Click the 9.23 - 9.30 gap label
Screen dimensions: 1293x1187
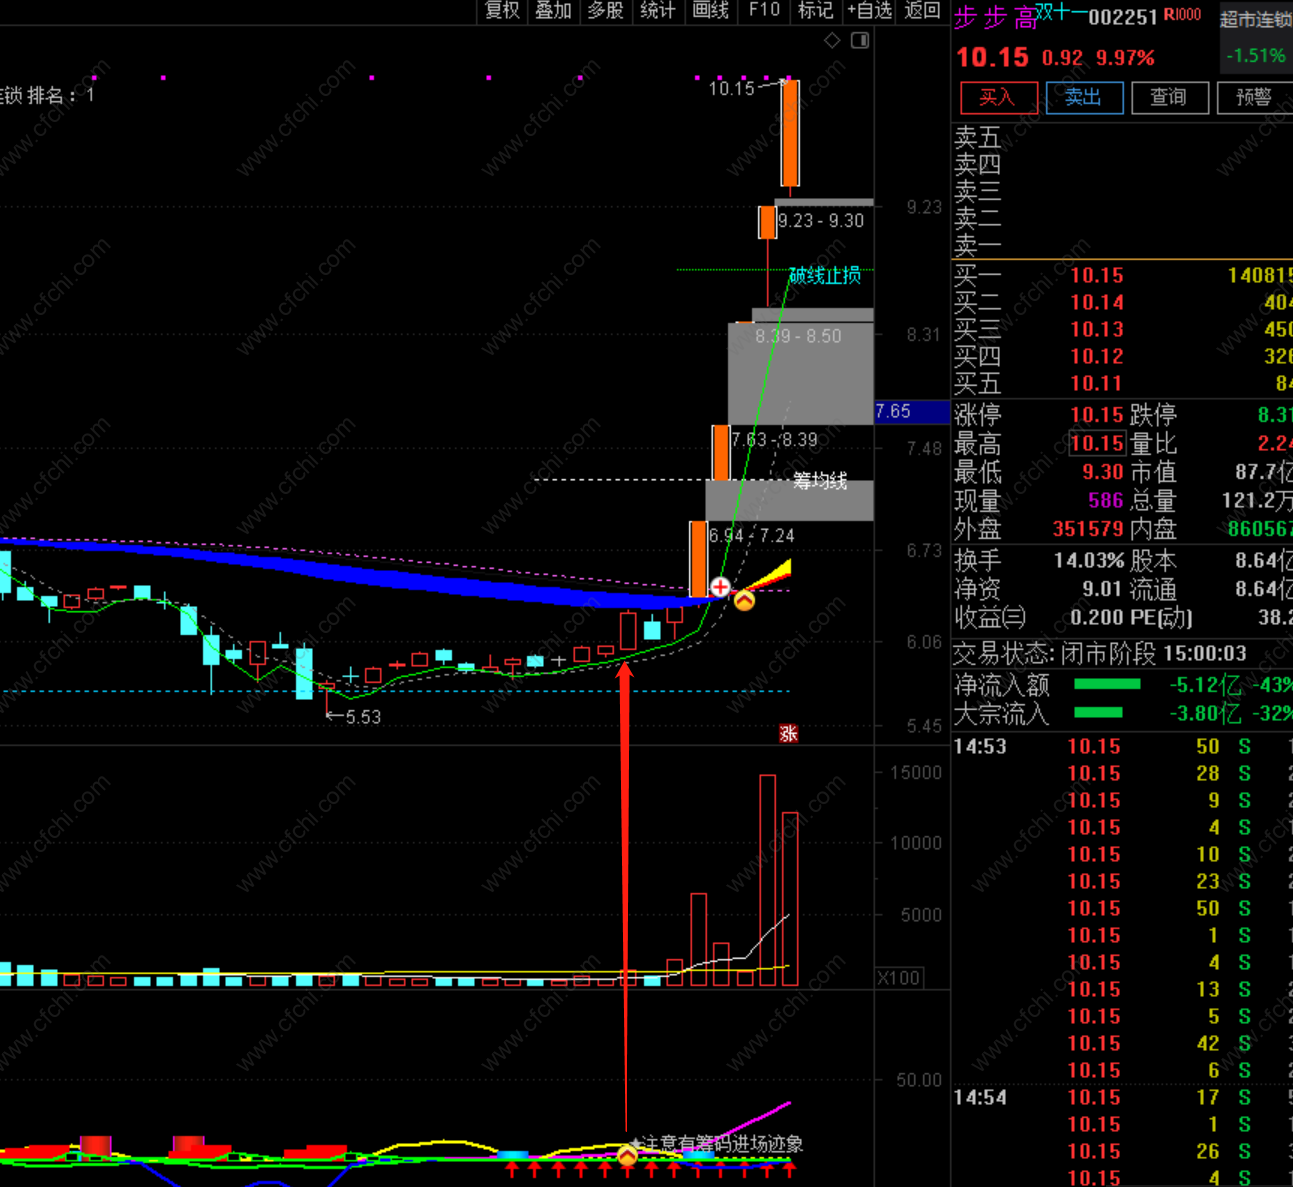tap(821, 221)
